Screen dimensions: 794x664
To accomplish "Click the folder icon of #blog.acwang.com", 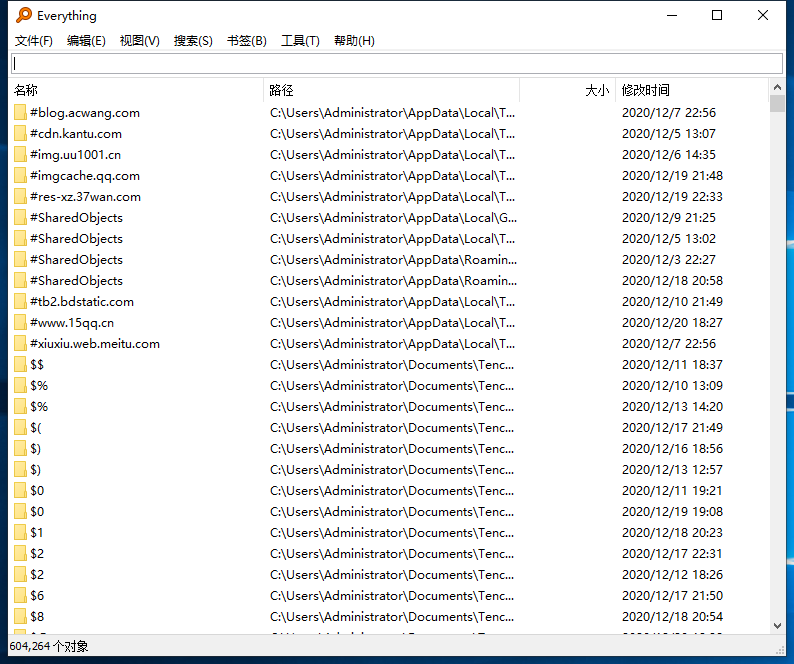I will [20, 113].
